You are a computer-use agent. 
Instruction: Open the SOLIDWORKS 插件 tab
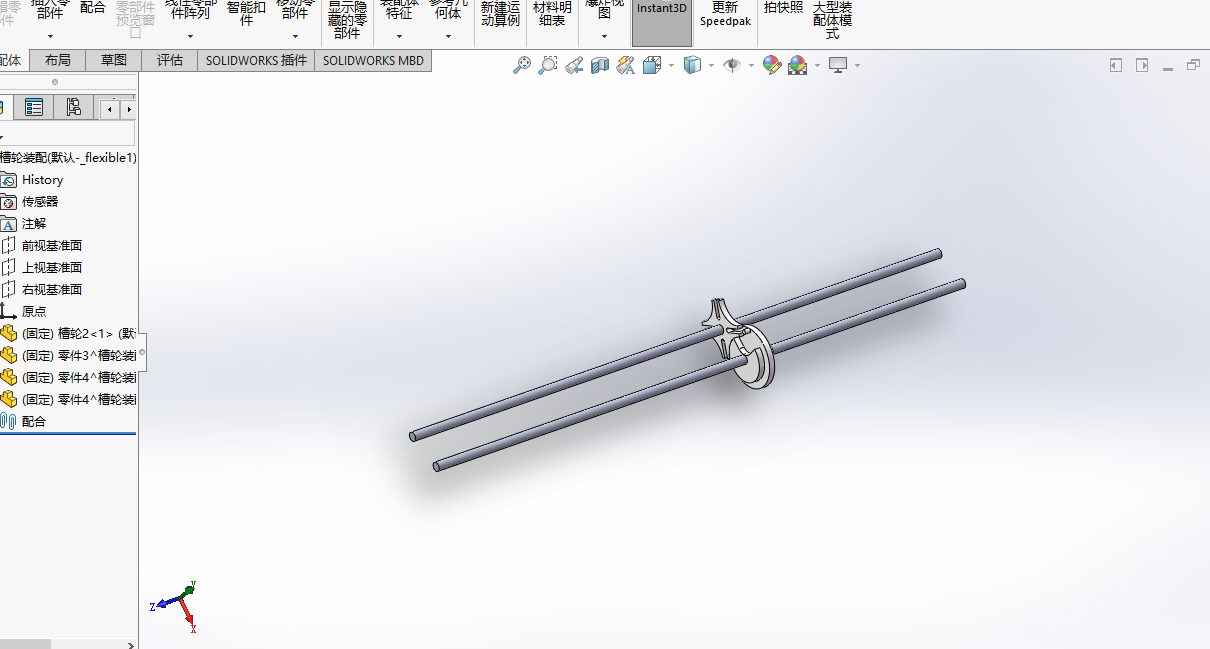coord(256,60)
